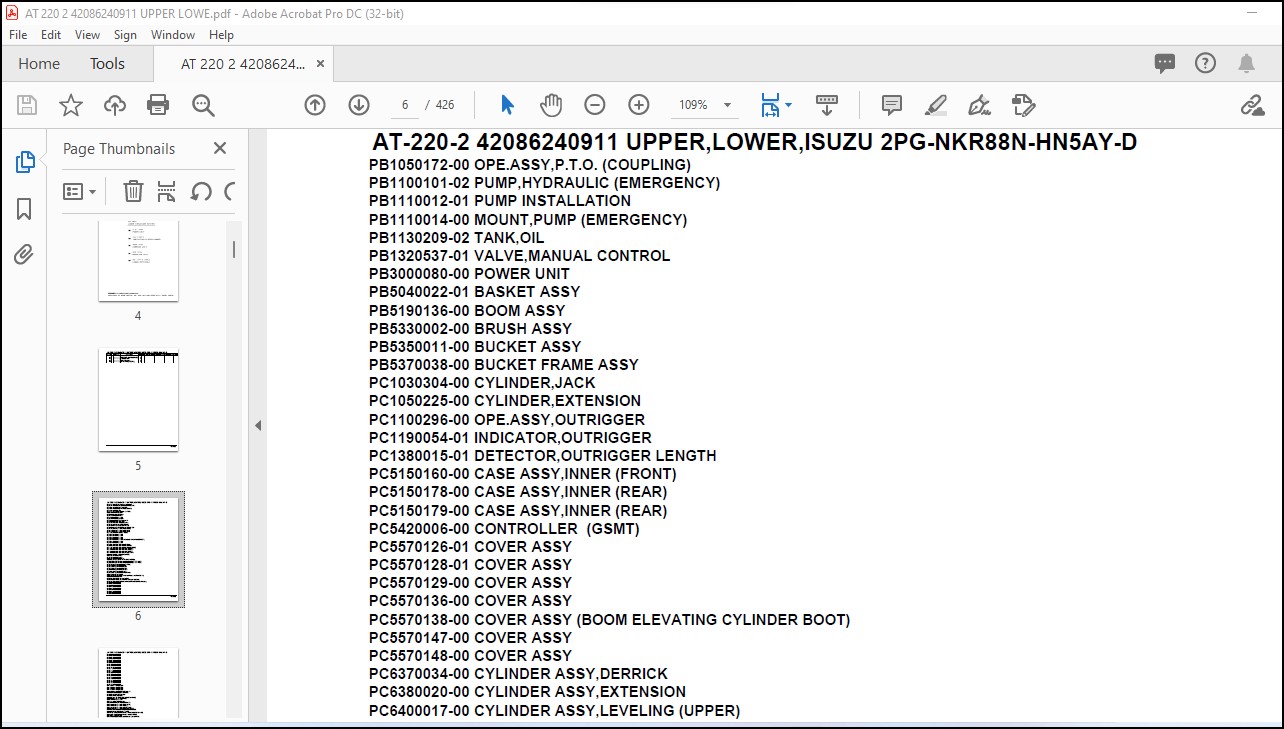This screenshot has height=729, width=1284.
Task: Click line PC6400017-00 CYLINDER ASSY,LEVELING (UPPER)
Action: pyautogui.click(x=555, y=710)
